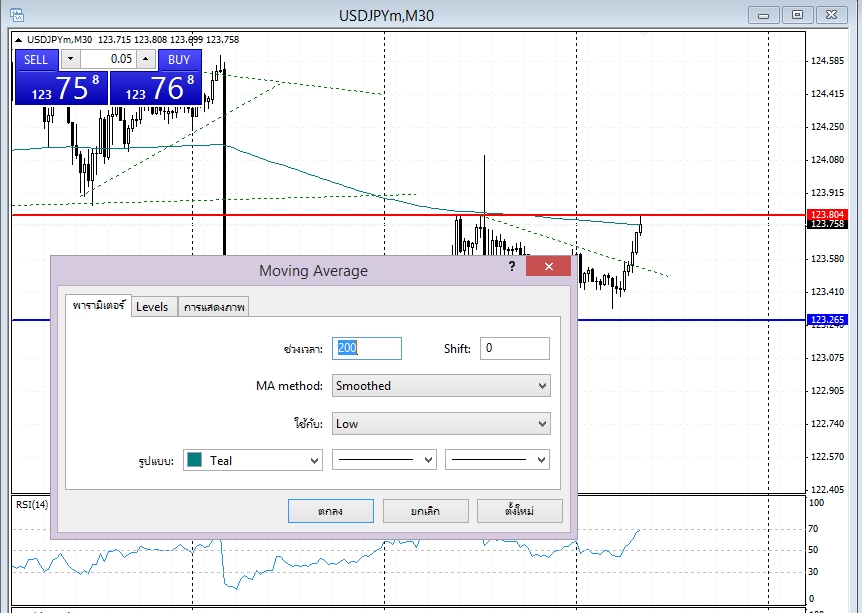Minimize the USDJPYm,M30 chart window

pyautogui.click(x=764, y=15)
